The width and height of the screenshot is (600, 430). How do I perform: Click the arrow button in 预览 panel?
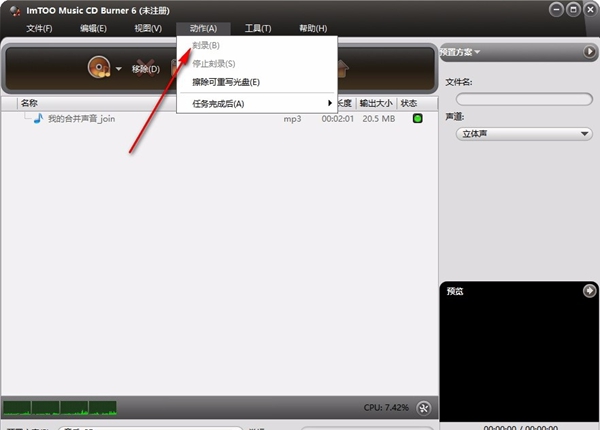(x=589, y=291)
